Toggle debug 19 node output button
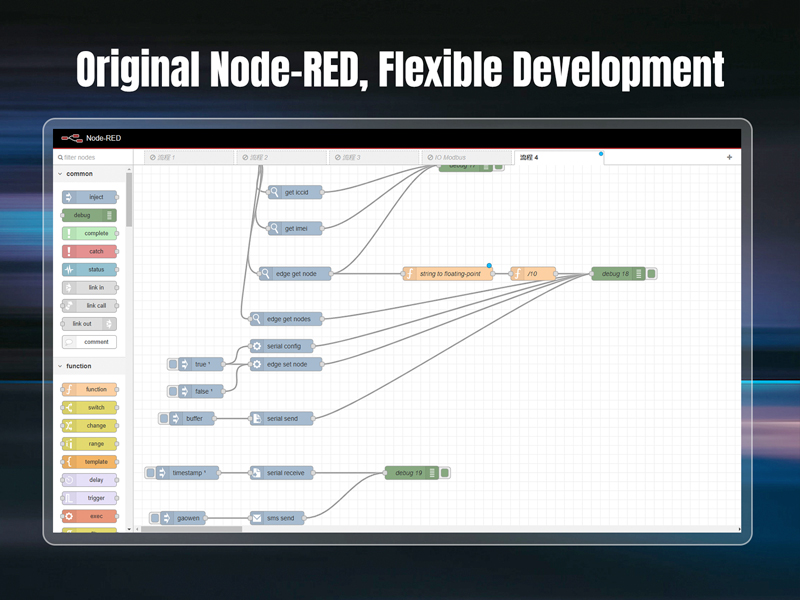This screenshot has width=800, height=600. point(445,473)
